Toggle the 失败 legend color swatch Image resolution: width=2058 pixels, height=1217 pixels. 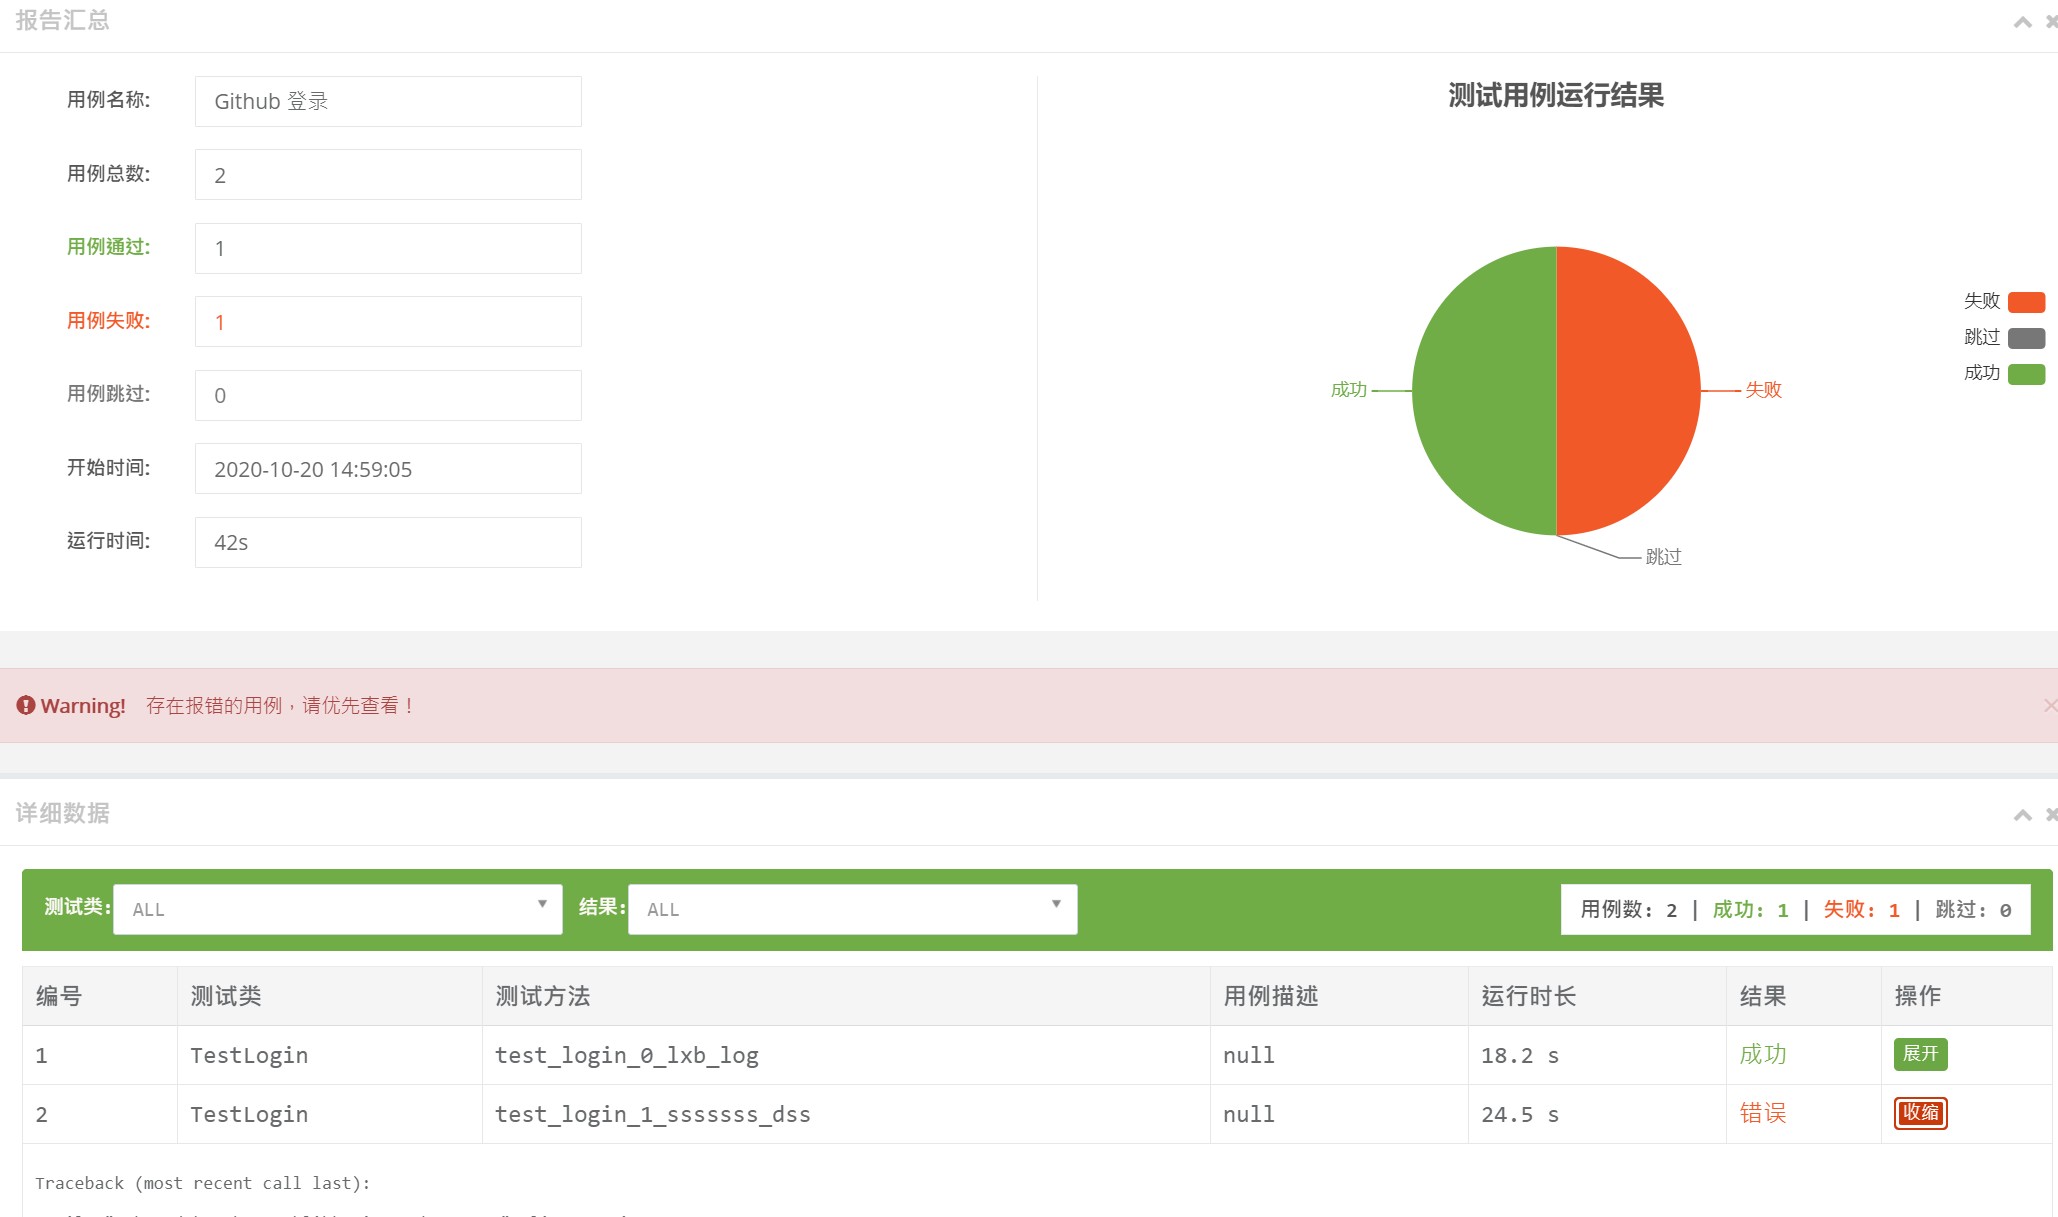(x=2026, y=302)
